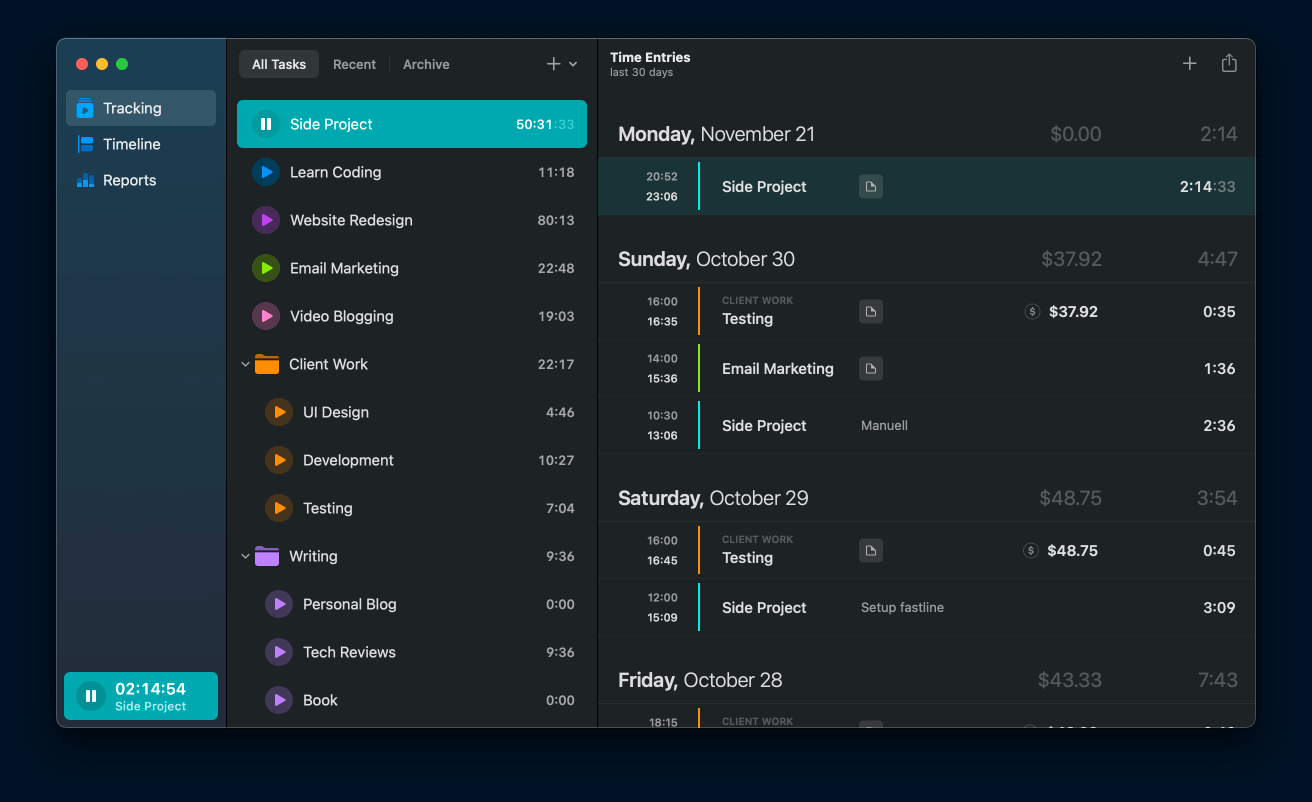1312x802 pixels.
Task: Open the Reports section in sidebar
Action: 129,180
